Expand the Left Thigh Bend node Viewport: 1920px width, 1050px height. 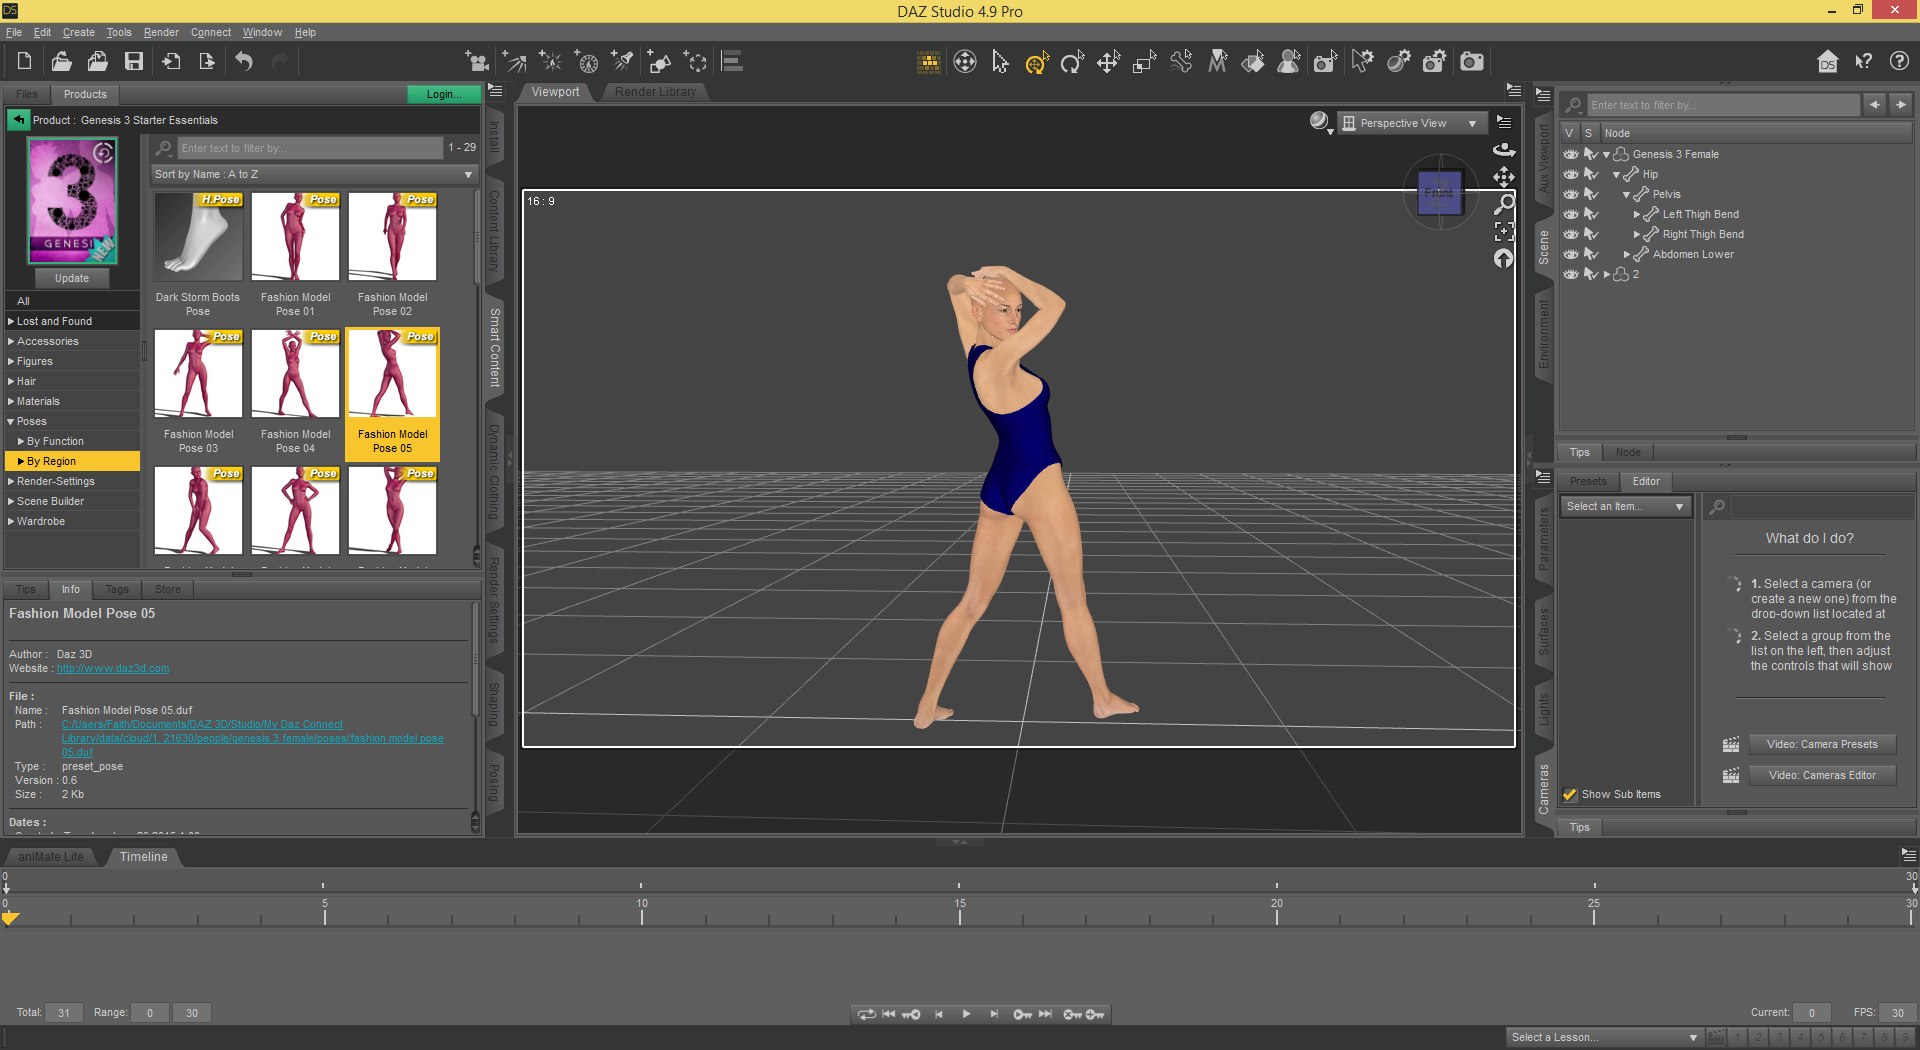click(x=1636, y=214)
